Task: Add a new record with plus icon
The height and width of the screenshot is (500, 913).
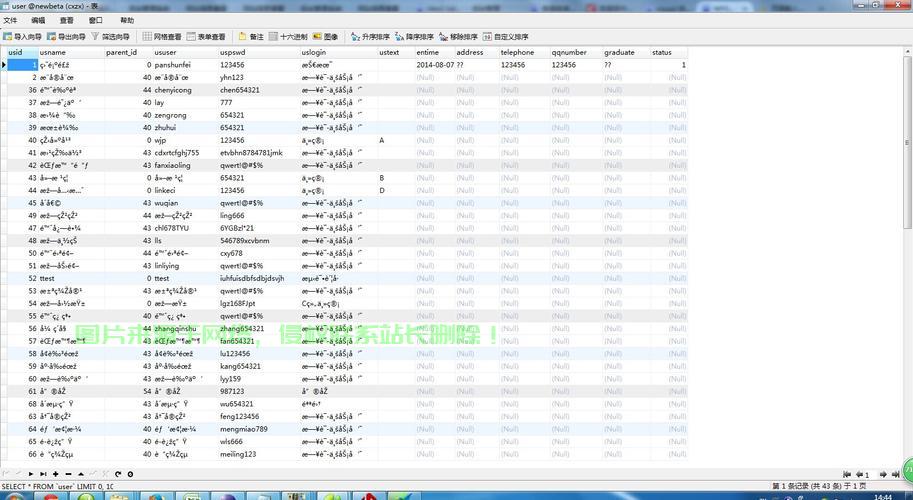Action: tap(56, 474)
